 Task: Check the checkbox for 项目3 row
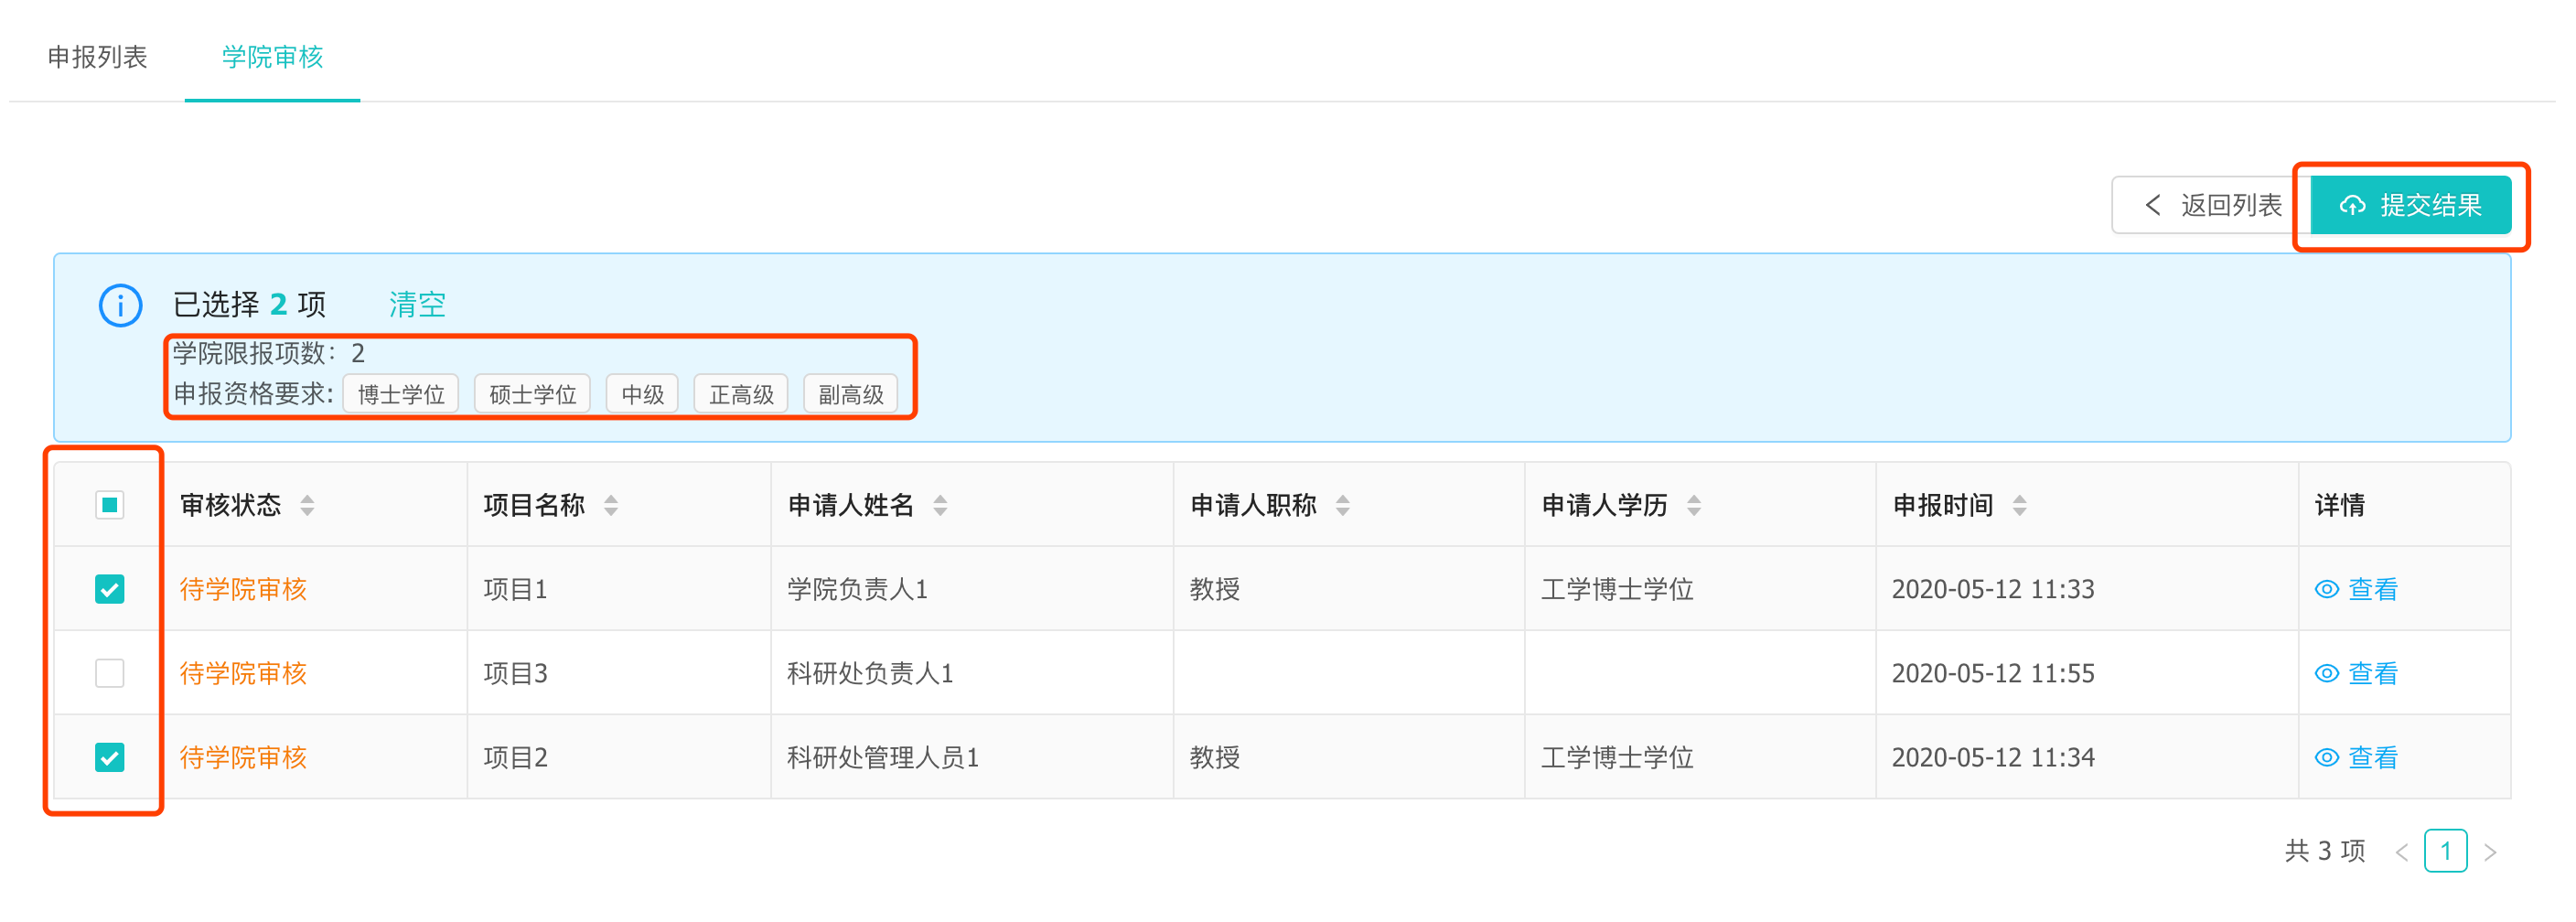pyautogui.click(x=110, y=673)
